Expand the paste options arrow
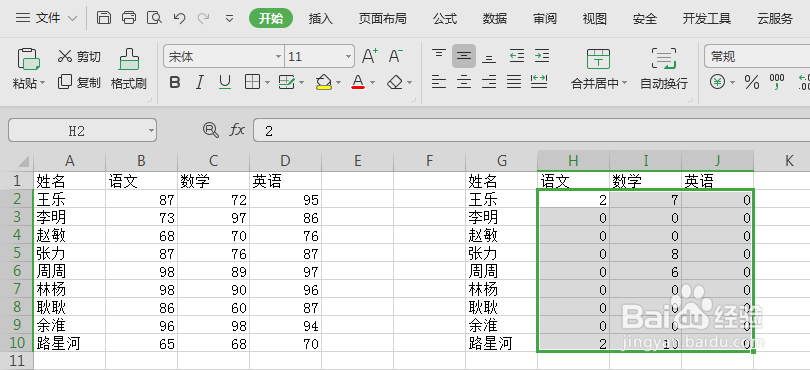The image size is (810, 370). click(42, 83)
